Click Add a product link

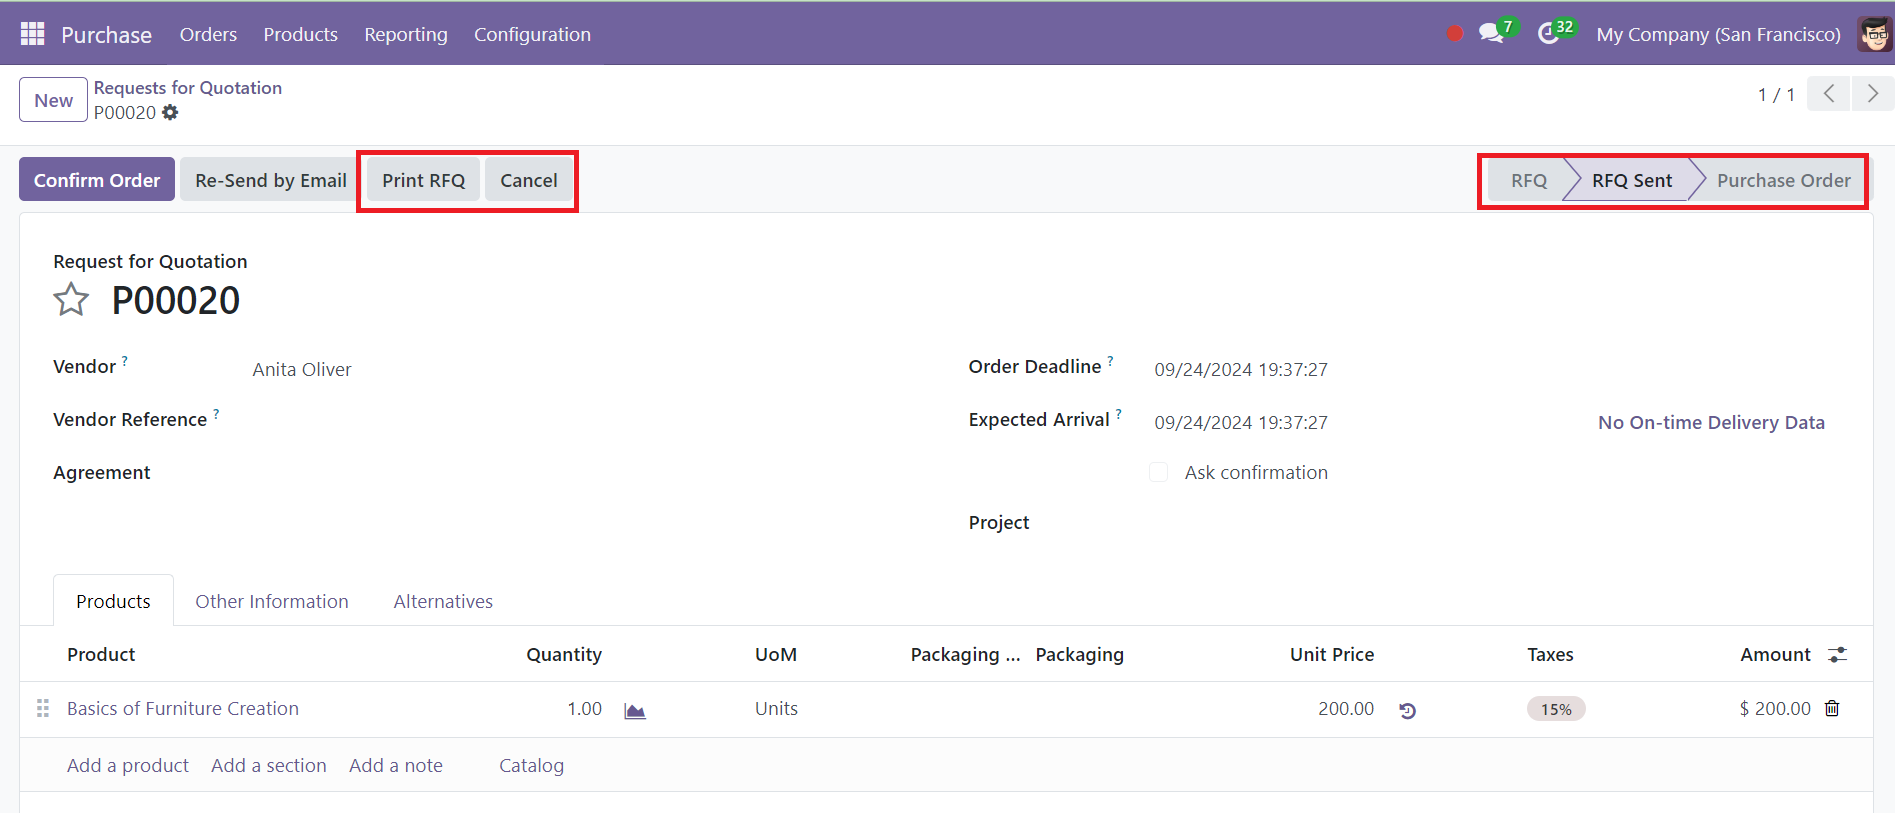point(128,765)
